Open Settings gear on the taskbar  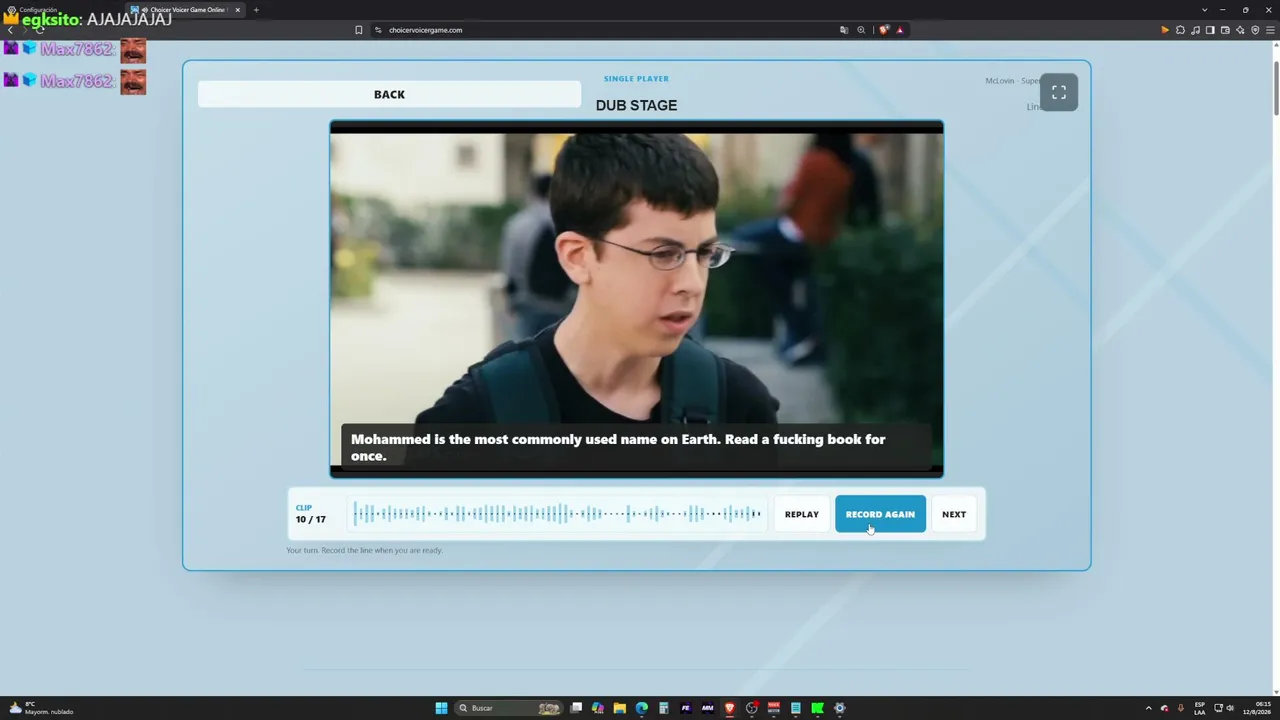click(839, 708)
